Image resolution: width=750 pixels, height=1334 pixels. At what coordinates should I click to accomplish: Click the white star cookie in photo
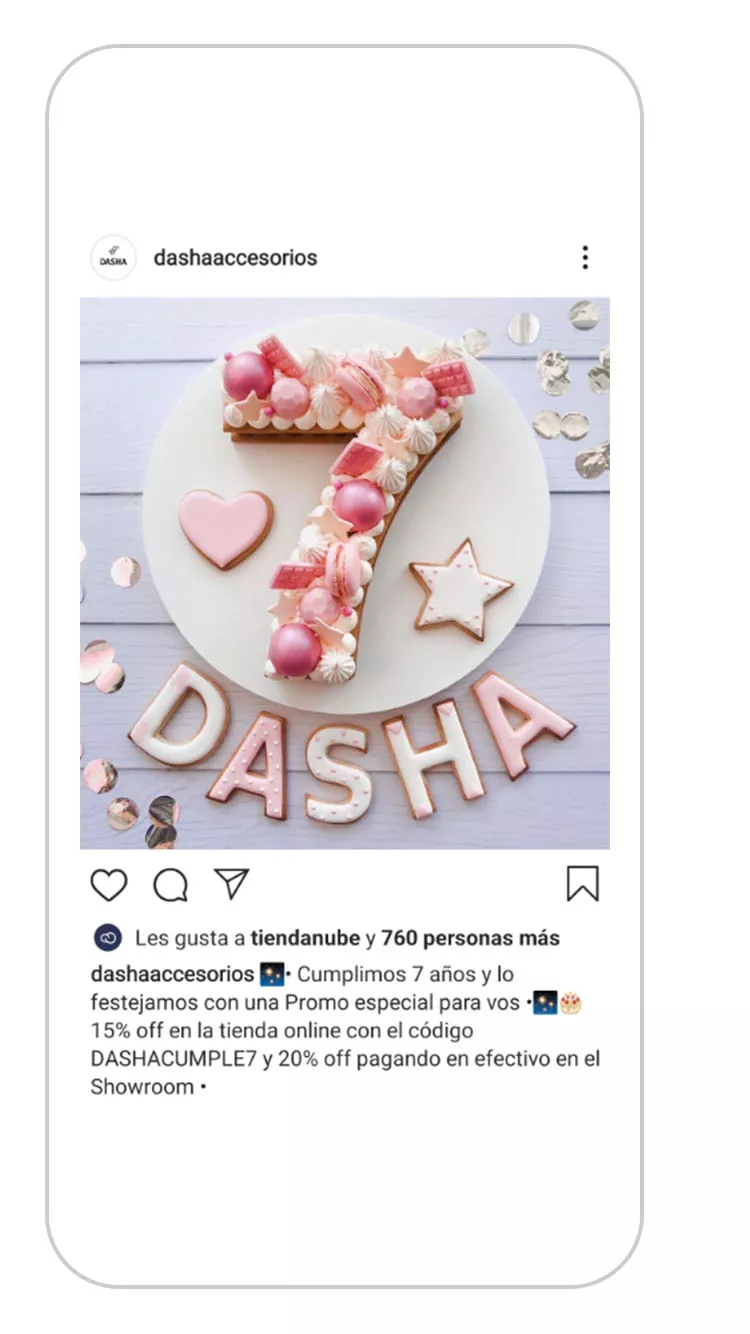point(461,590)
